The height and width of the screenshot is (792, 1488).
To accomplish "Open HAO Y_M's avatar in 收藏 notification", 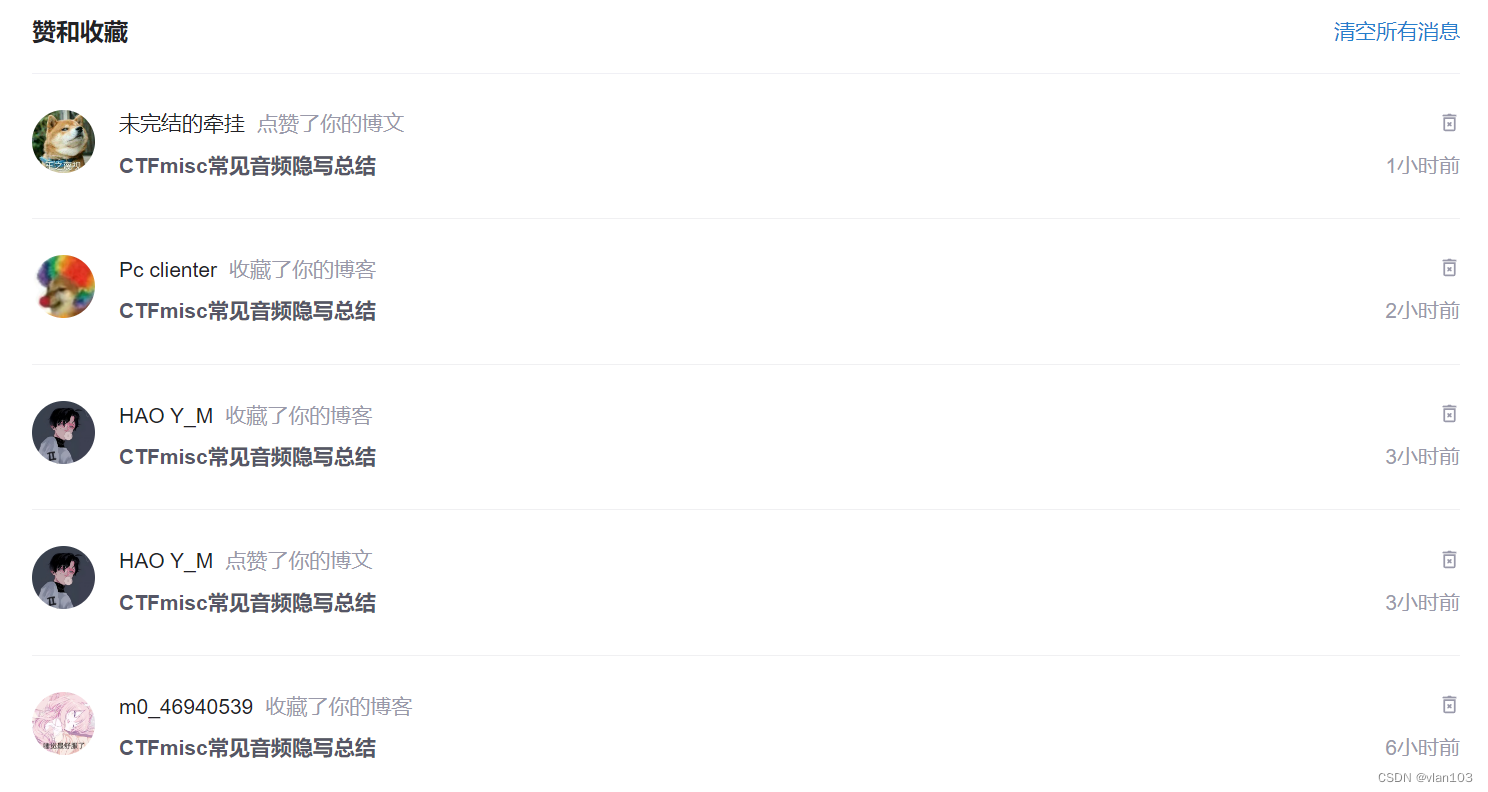I will pyautogui.click(x=64, y=433).
